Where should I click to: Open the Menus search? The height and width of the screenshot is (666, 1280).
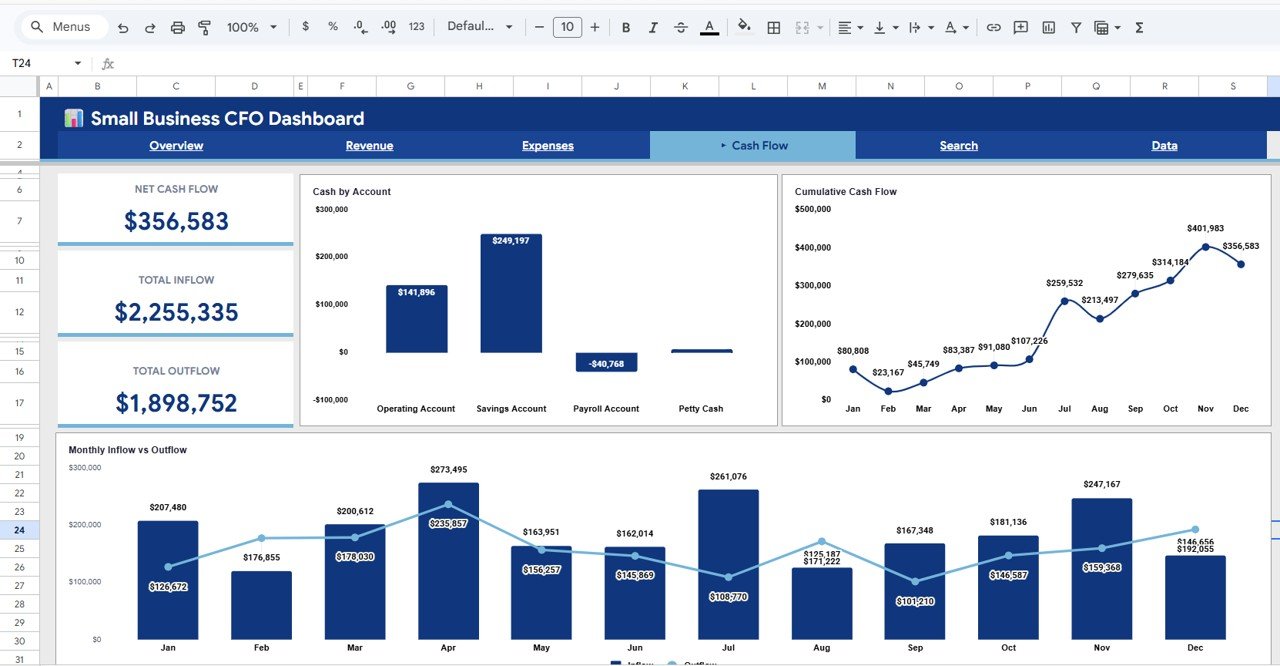pyautogui.click(x=62, y=27)
